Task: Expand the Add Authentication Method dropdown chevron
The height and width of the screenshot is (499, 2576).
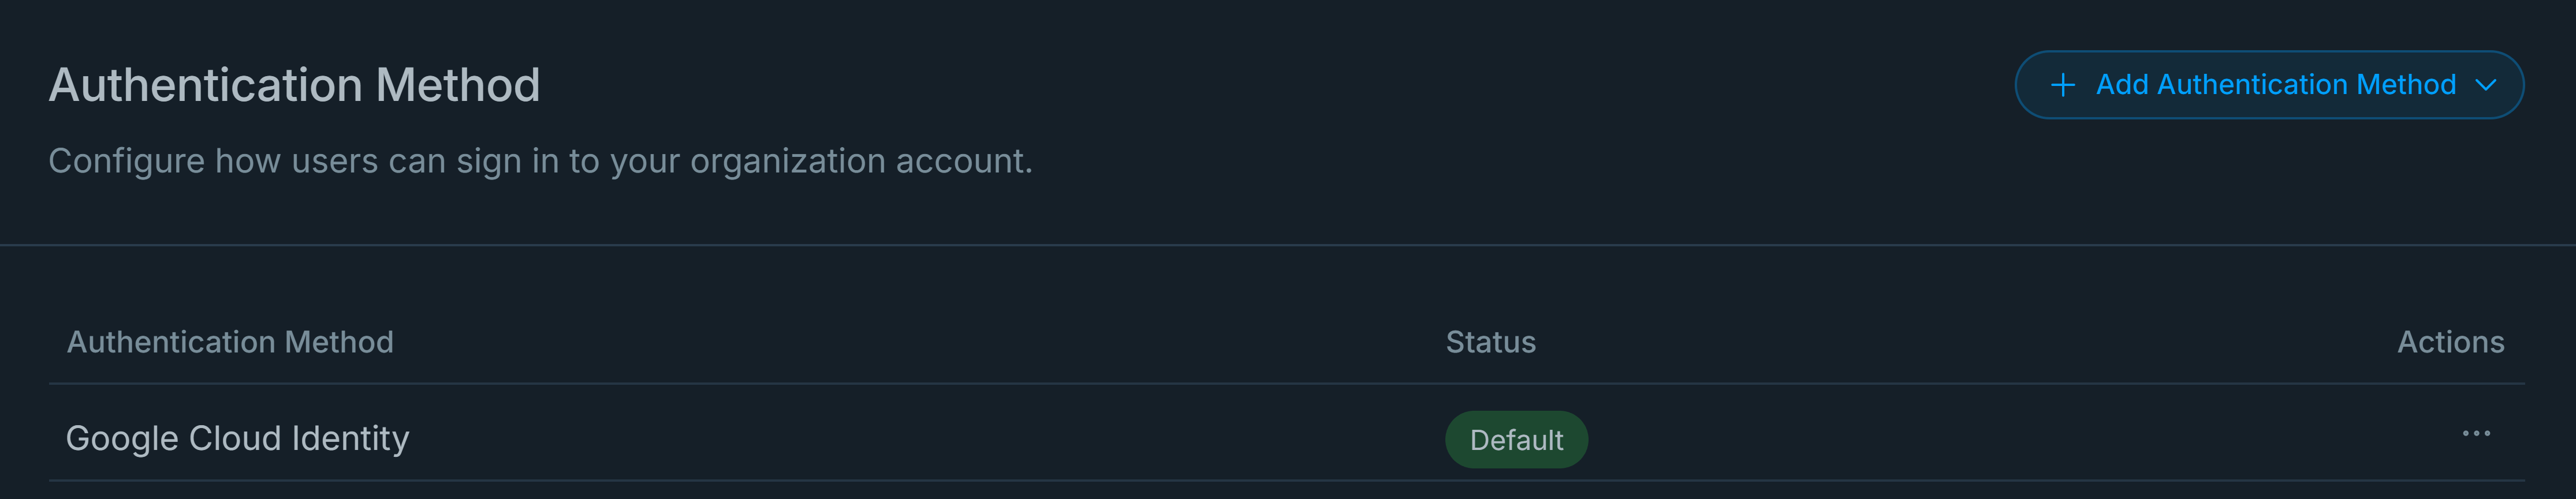Action: tap(2486, 85)
